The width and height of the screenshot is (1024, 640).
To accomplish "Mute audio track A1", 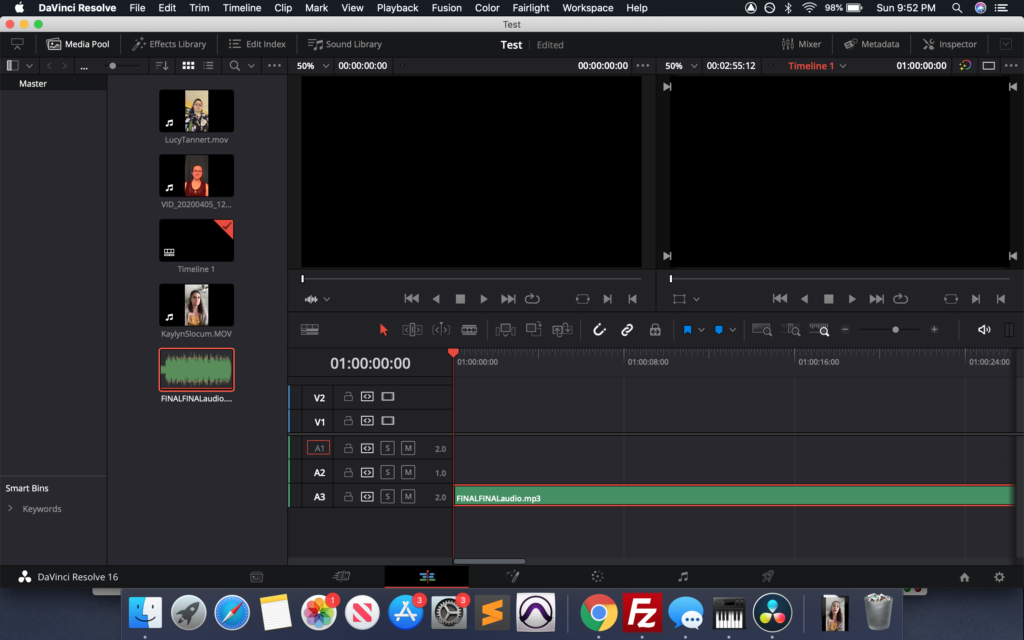I will click(408, 449).
